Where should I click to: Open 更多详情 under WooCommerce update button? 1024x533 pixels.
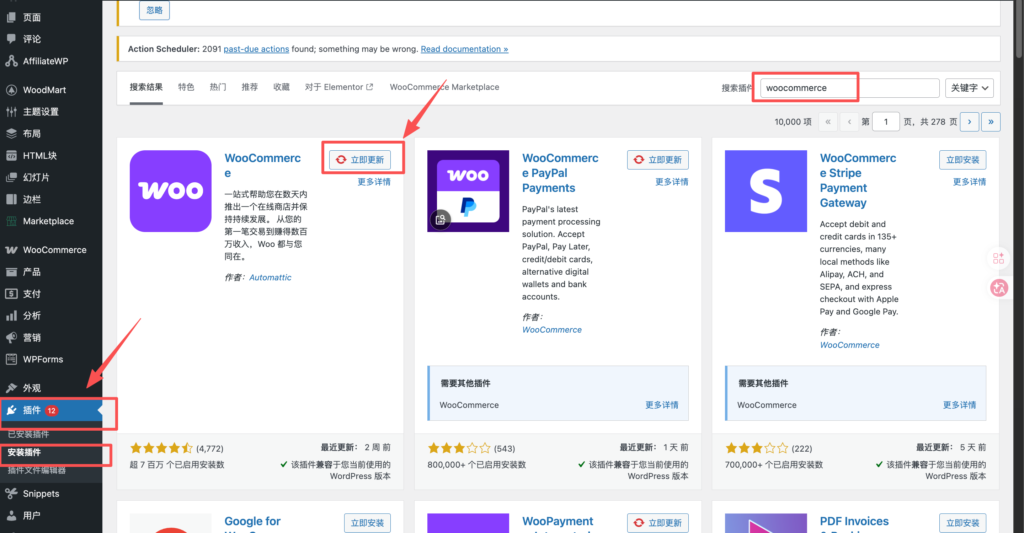[374, 182]
